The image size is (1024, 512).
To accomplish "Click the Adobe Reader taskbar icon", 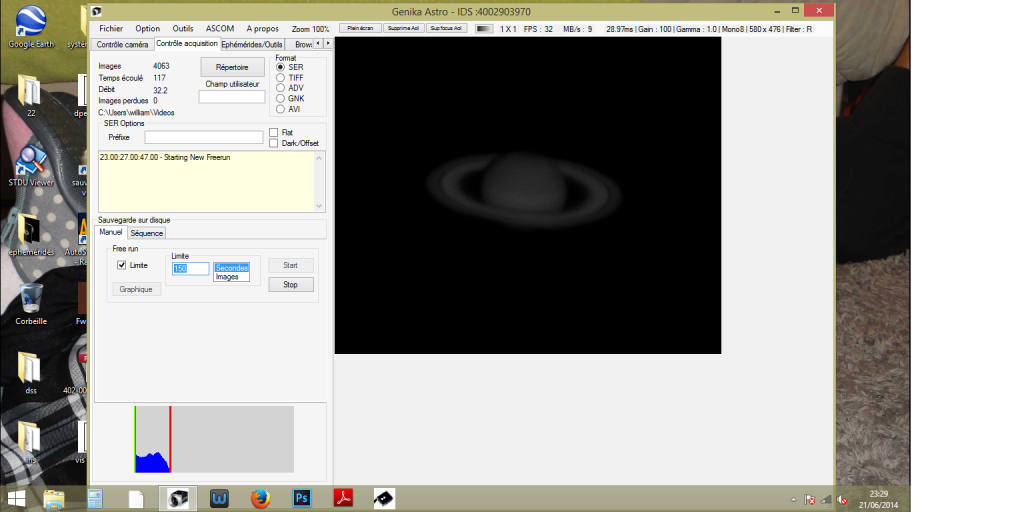I will tap(343, 498).
